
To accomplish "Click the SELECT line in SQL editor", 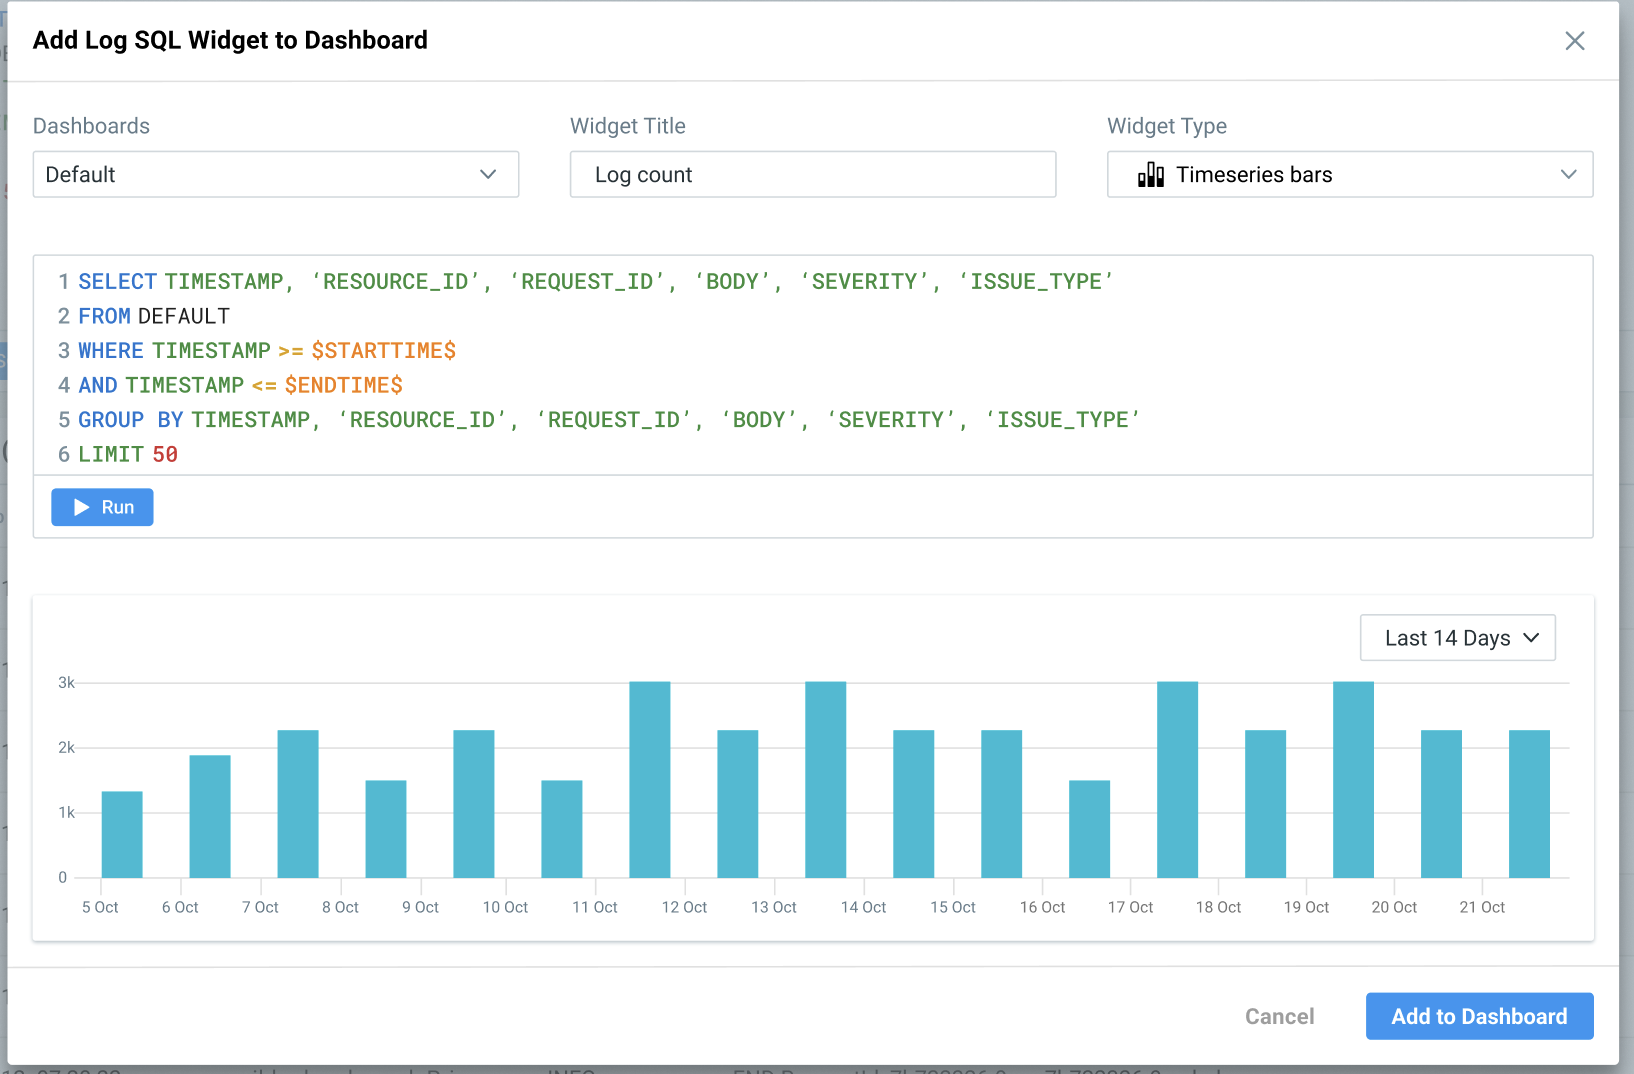I will [x=595, y=282].
